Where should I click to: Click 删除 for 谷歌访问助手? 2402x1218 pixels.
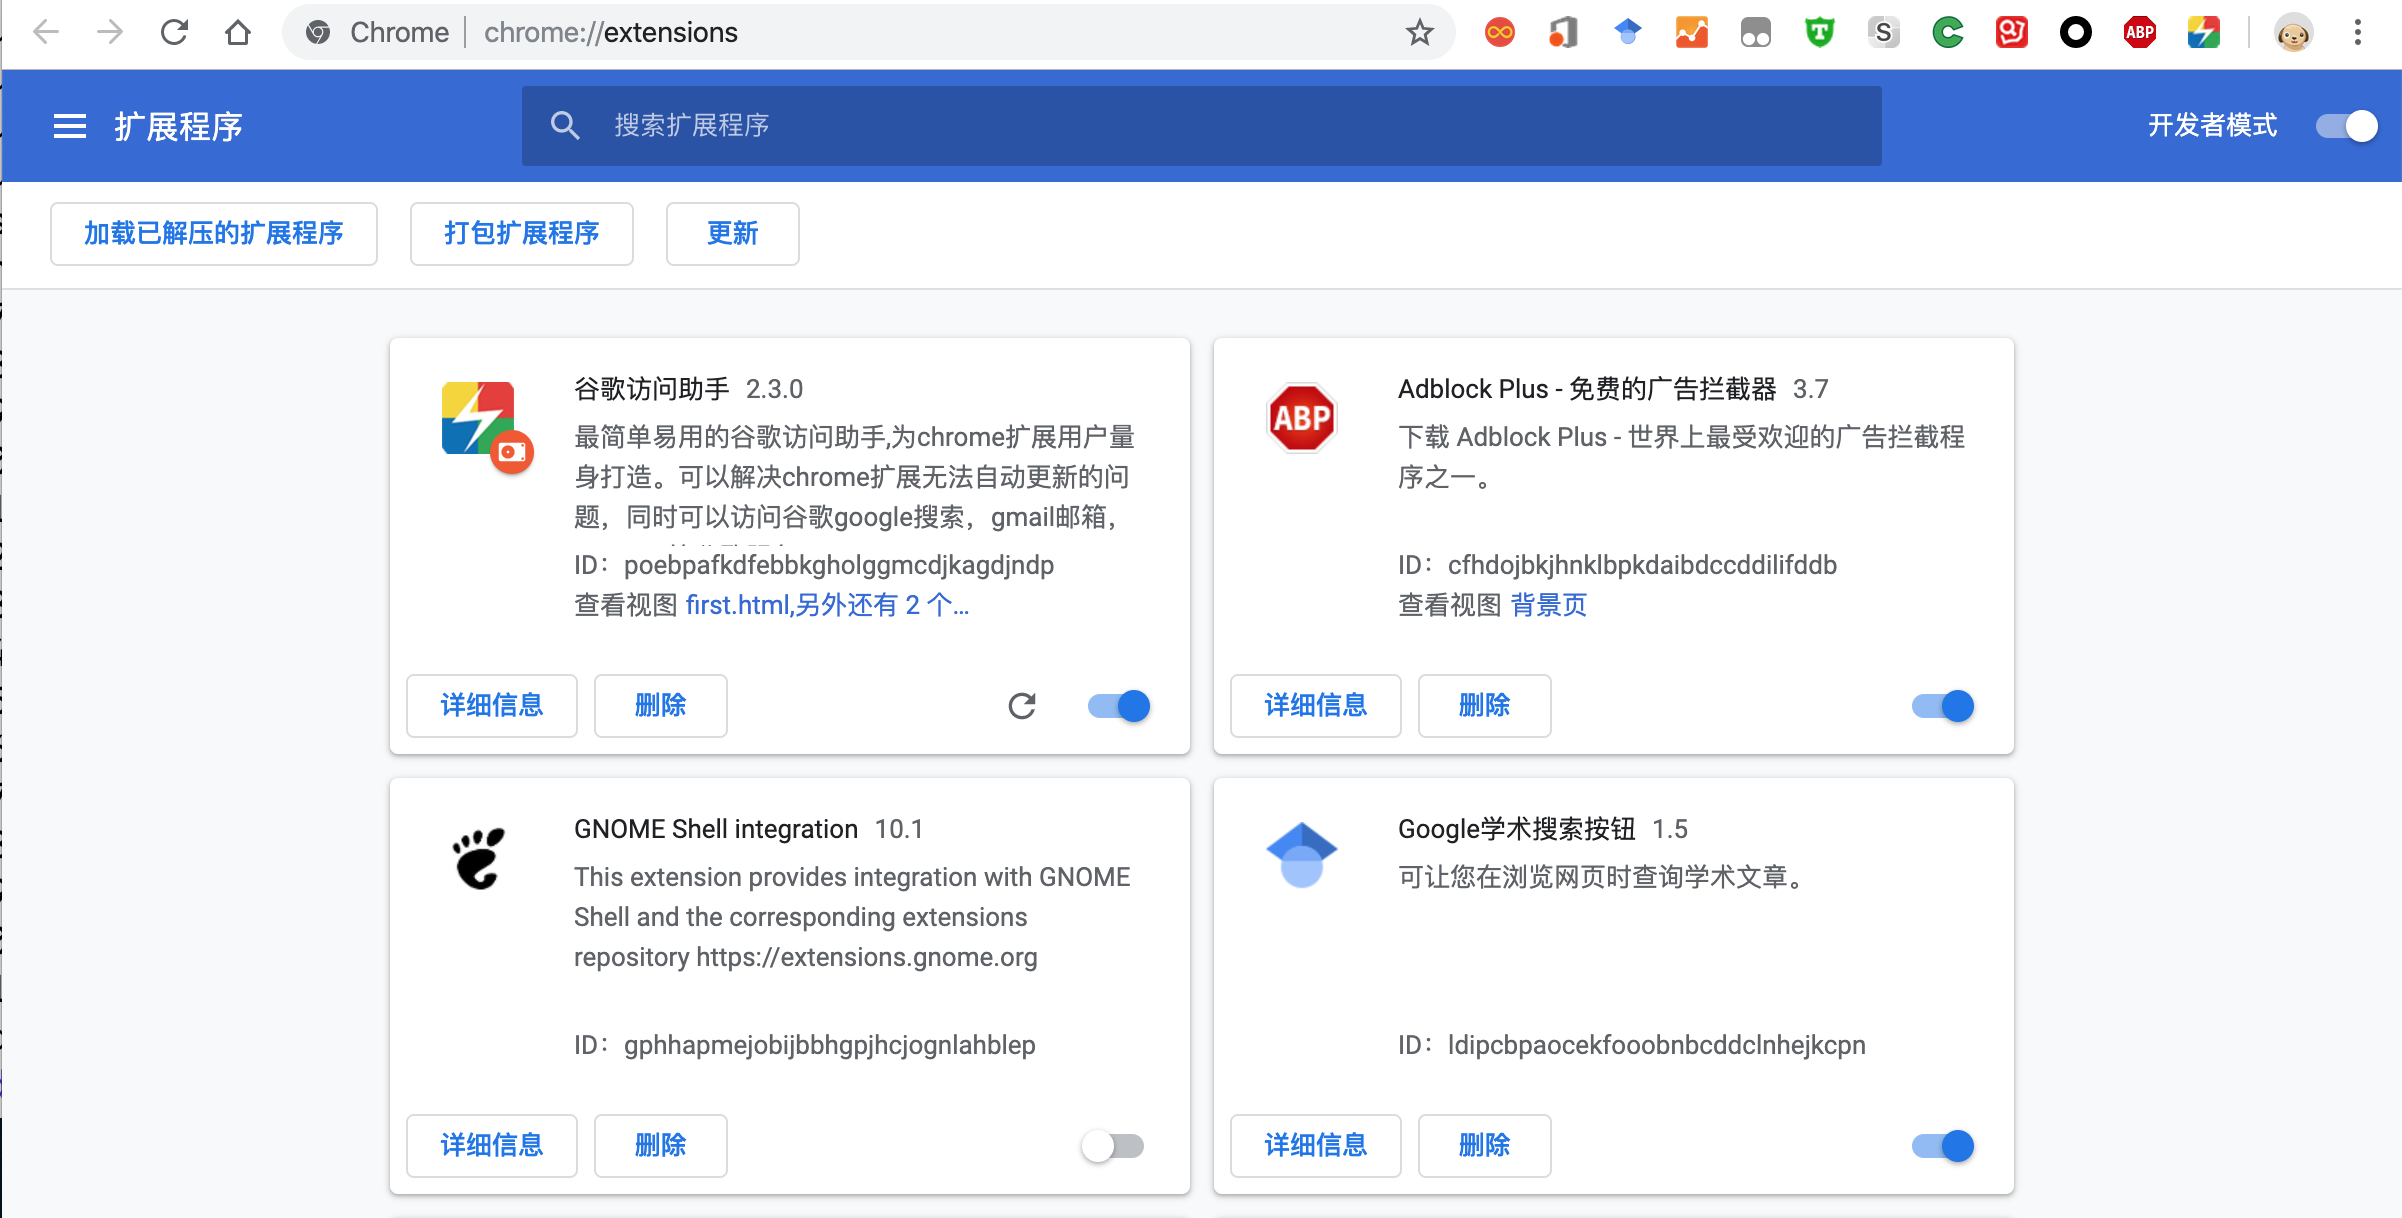point(661,706)
